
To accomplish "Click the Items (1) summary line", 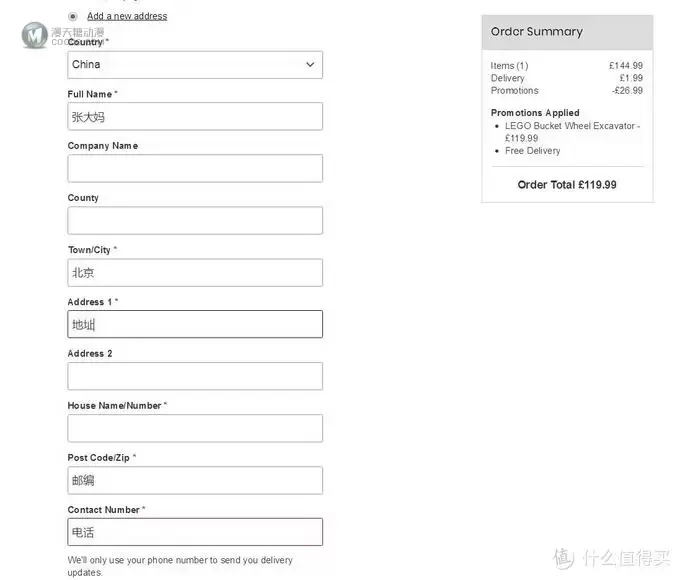I will (567, 66).
